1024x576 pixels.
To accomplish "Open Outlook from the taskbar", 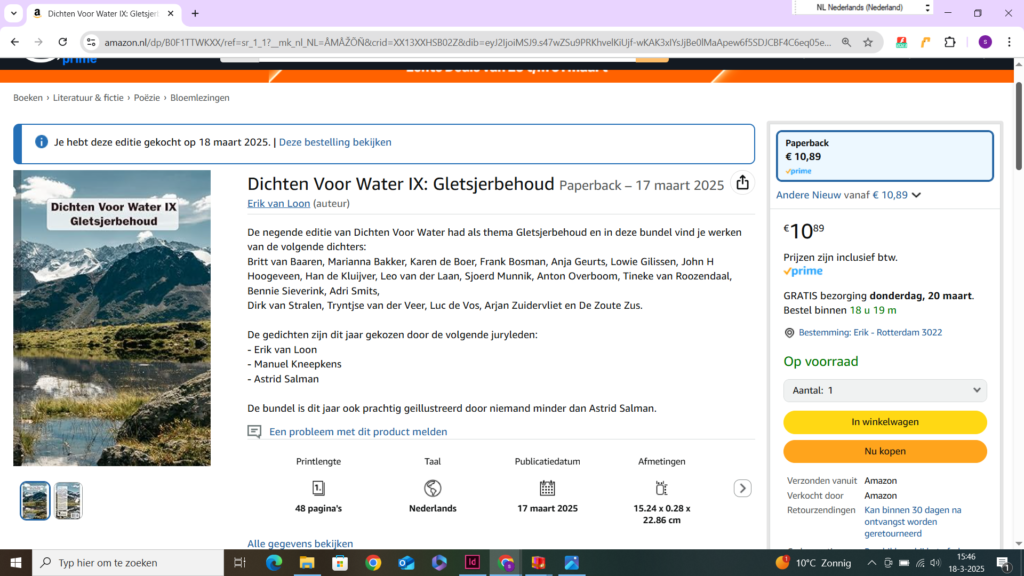I will [x=406, y=562].
